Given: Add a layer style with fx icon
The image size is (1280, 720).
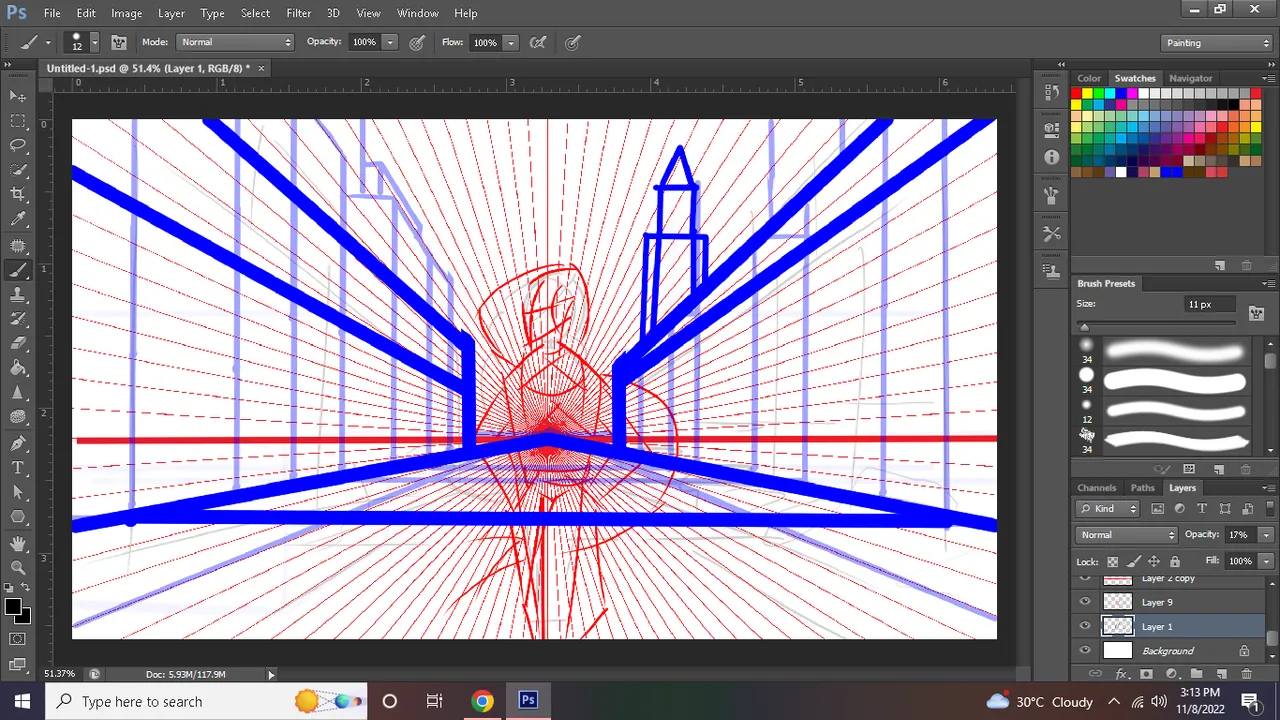Looking at the screenshot, I should point(1121,675).
